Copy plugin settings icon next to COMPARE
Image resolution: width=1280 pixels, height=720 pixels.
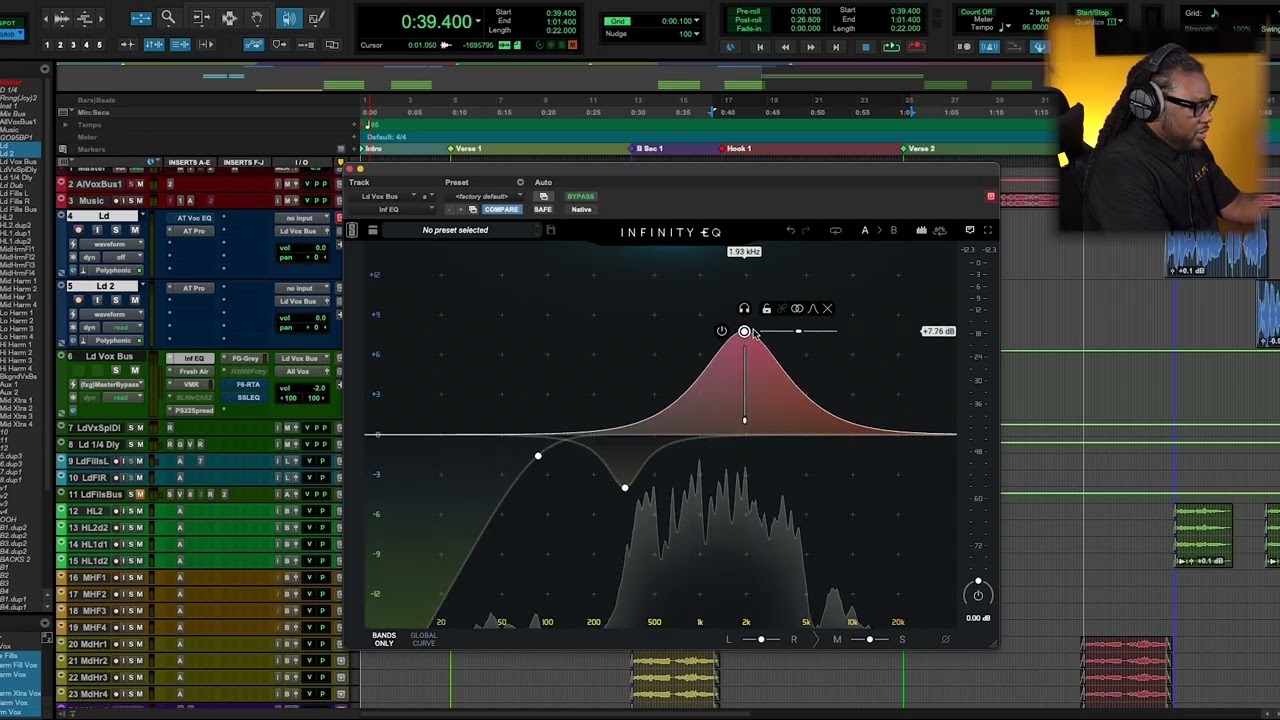473,210
